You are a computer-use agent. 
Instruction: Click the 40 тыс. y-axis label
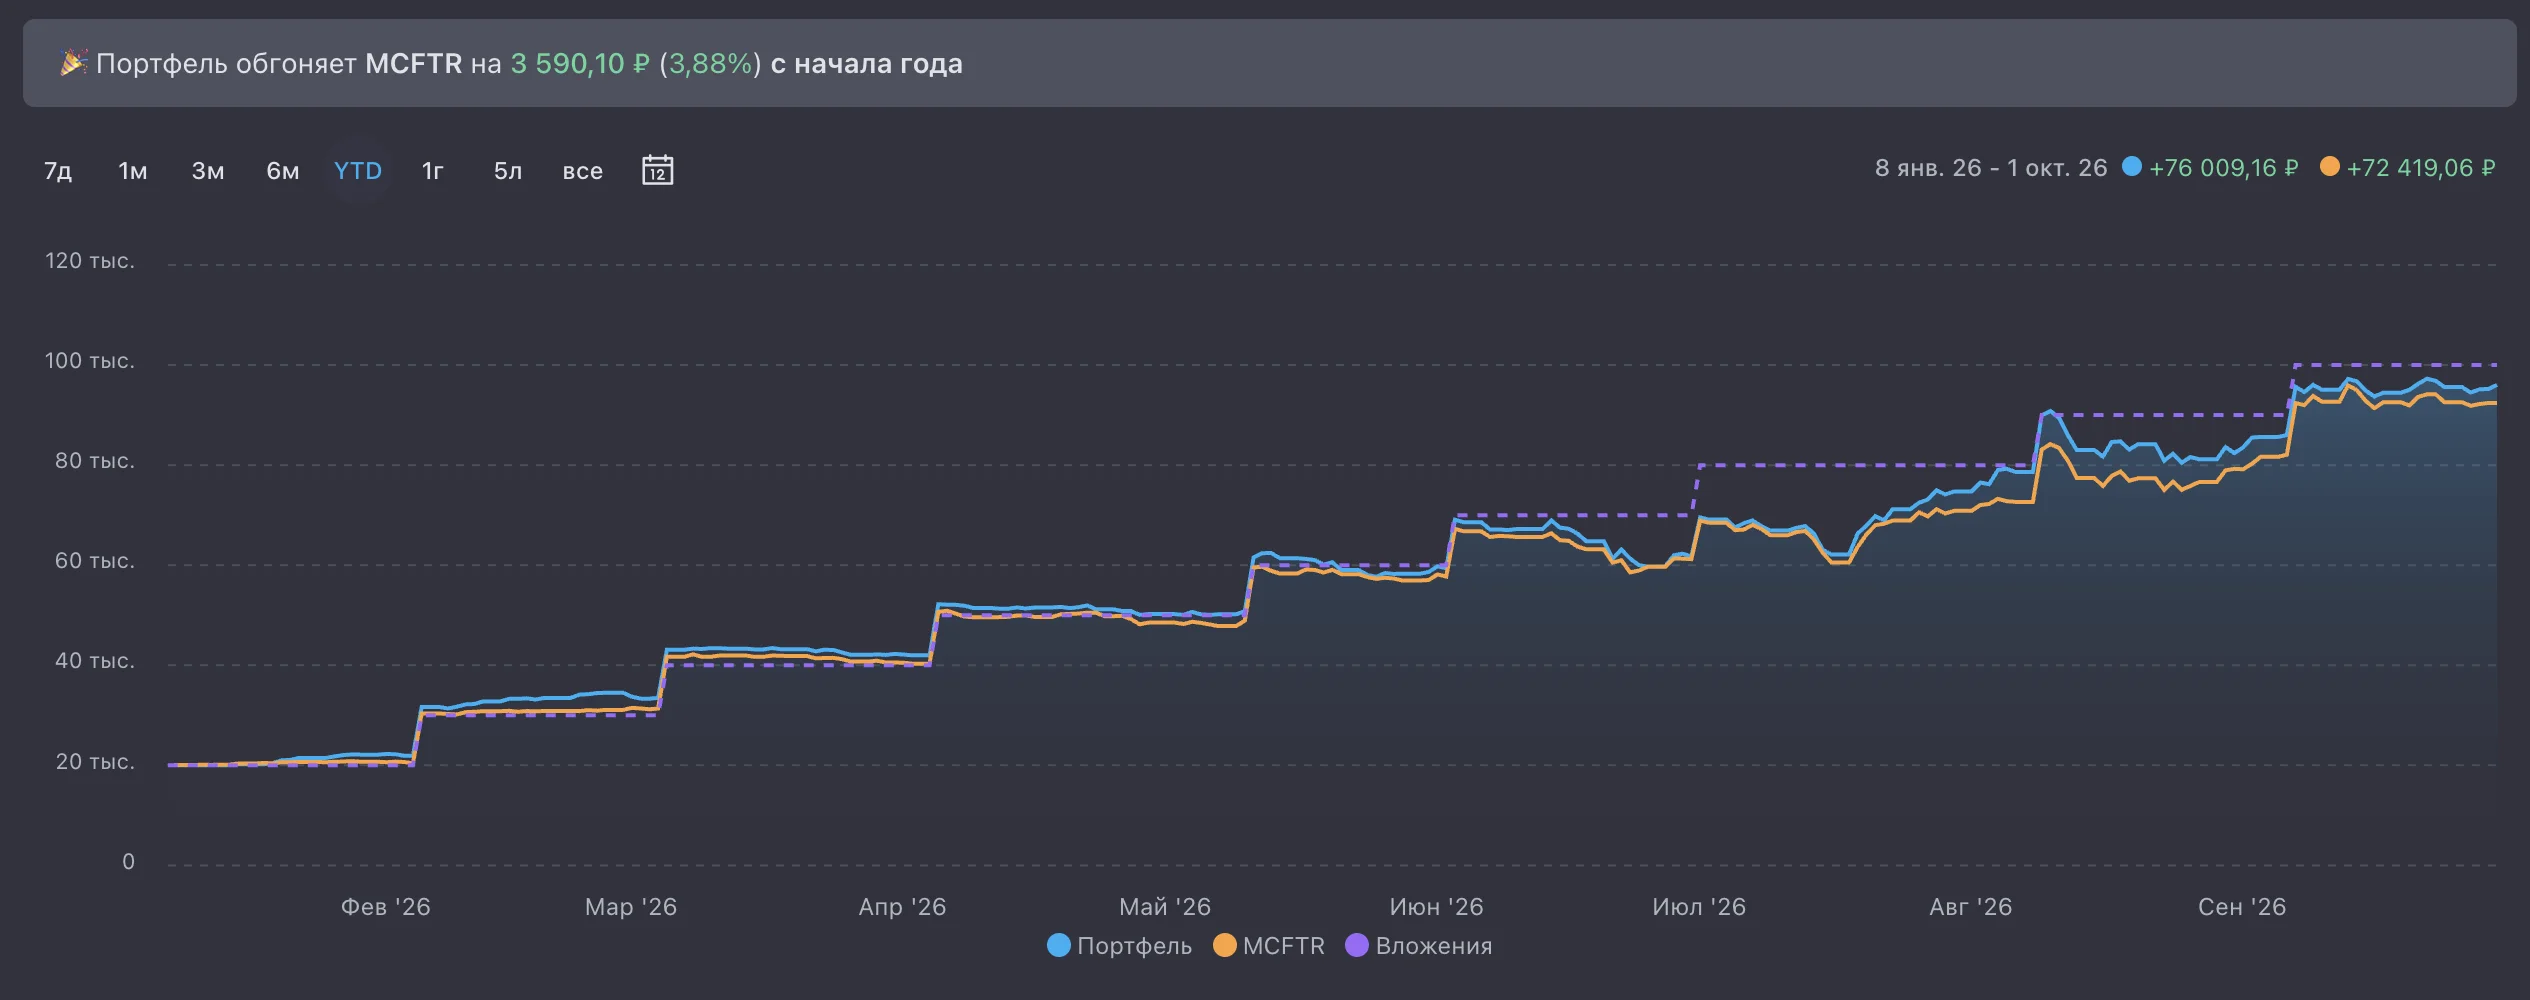click(x=95, y=661)
